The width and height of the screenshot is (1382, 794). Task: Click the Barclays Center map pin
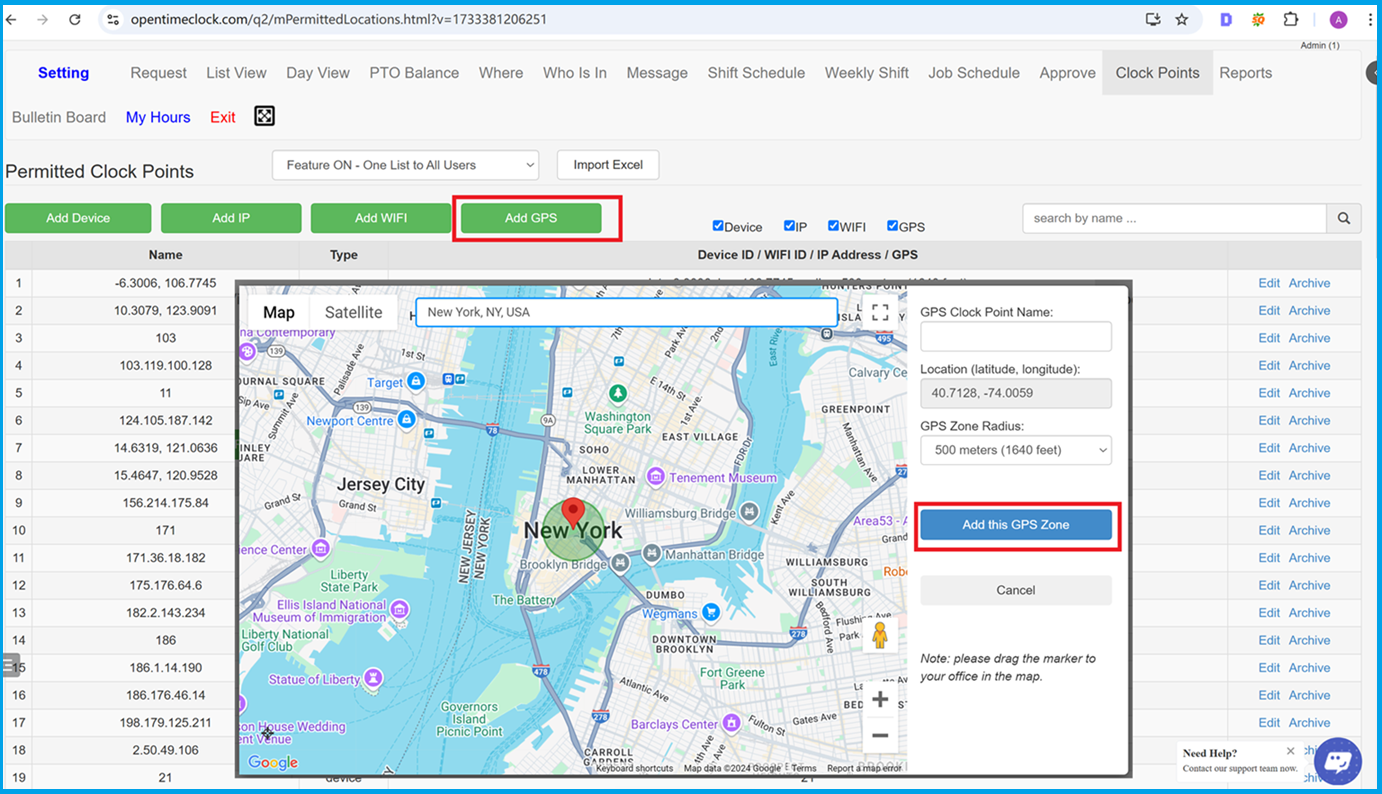click(x=731, y=722)
